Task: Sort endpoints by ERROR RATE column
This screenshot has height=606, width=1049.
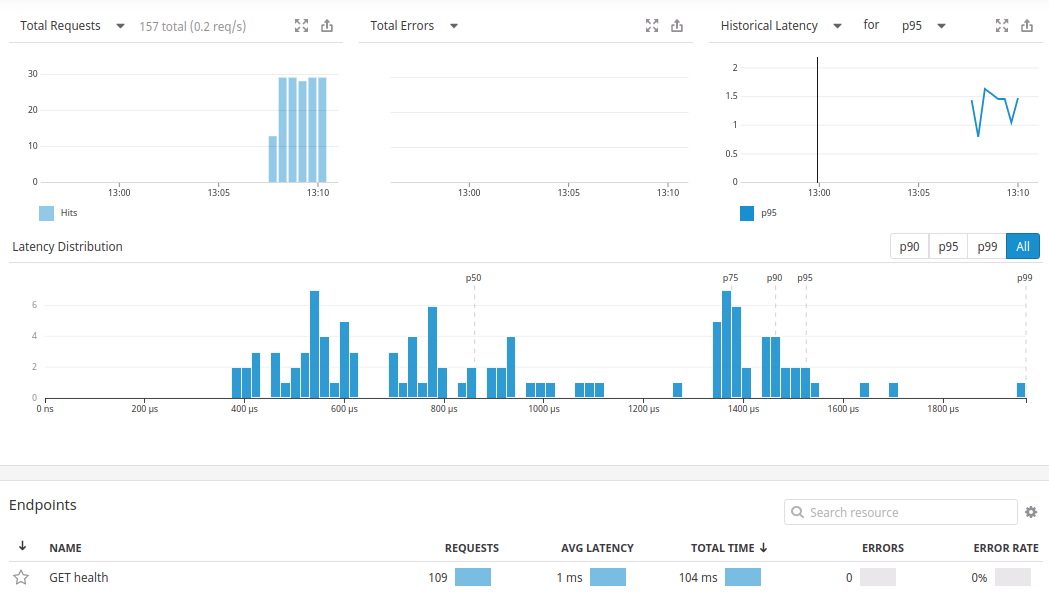Action: point(1006,548)
